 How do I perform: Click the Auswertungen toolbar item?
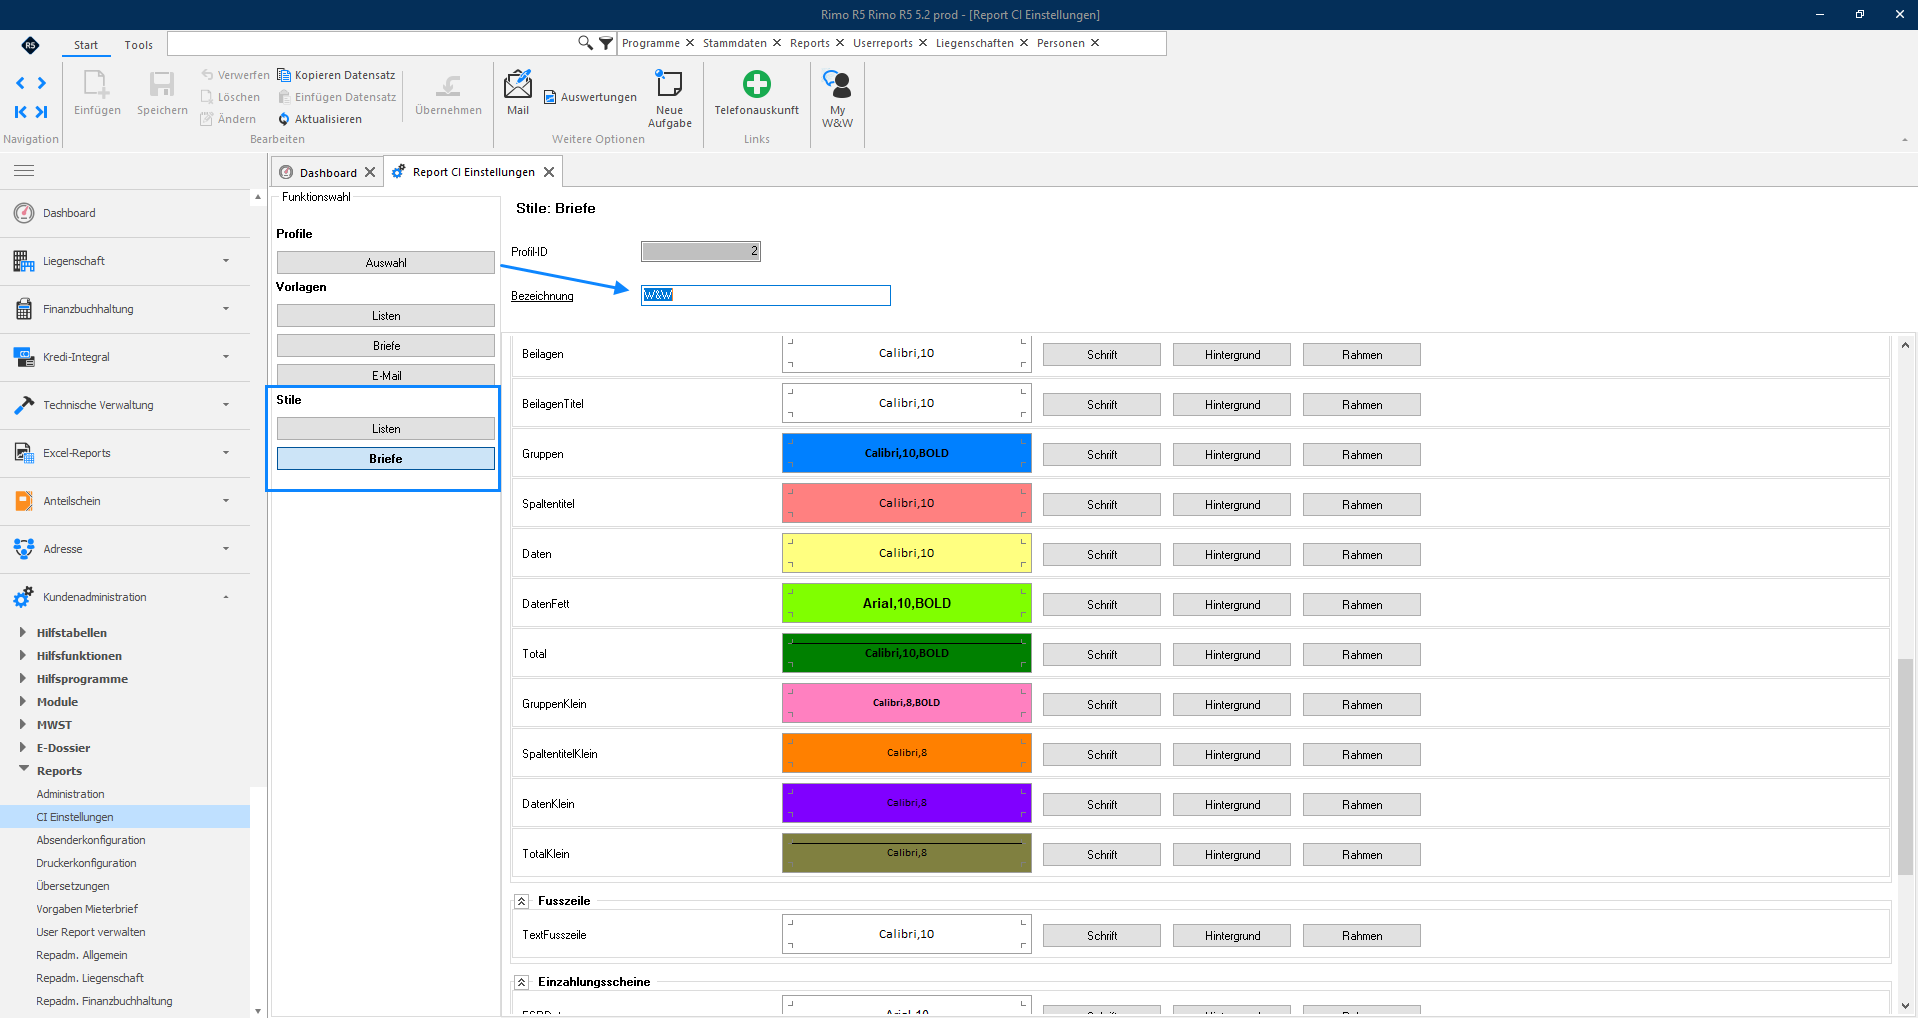pos(590,97)
